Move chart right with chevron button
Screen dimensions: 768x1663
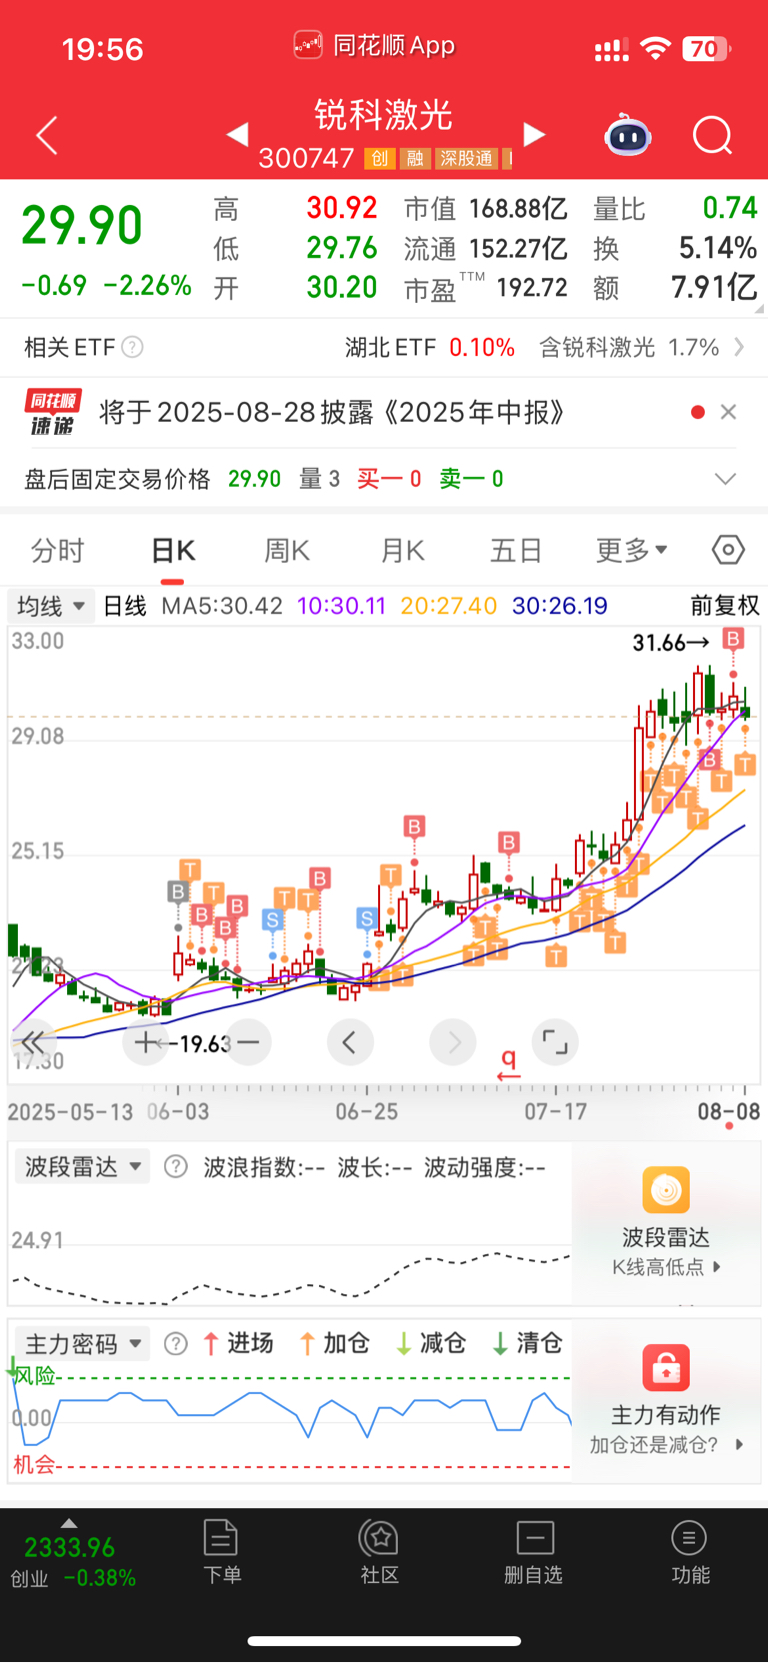453,1042
